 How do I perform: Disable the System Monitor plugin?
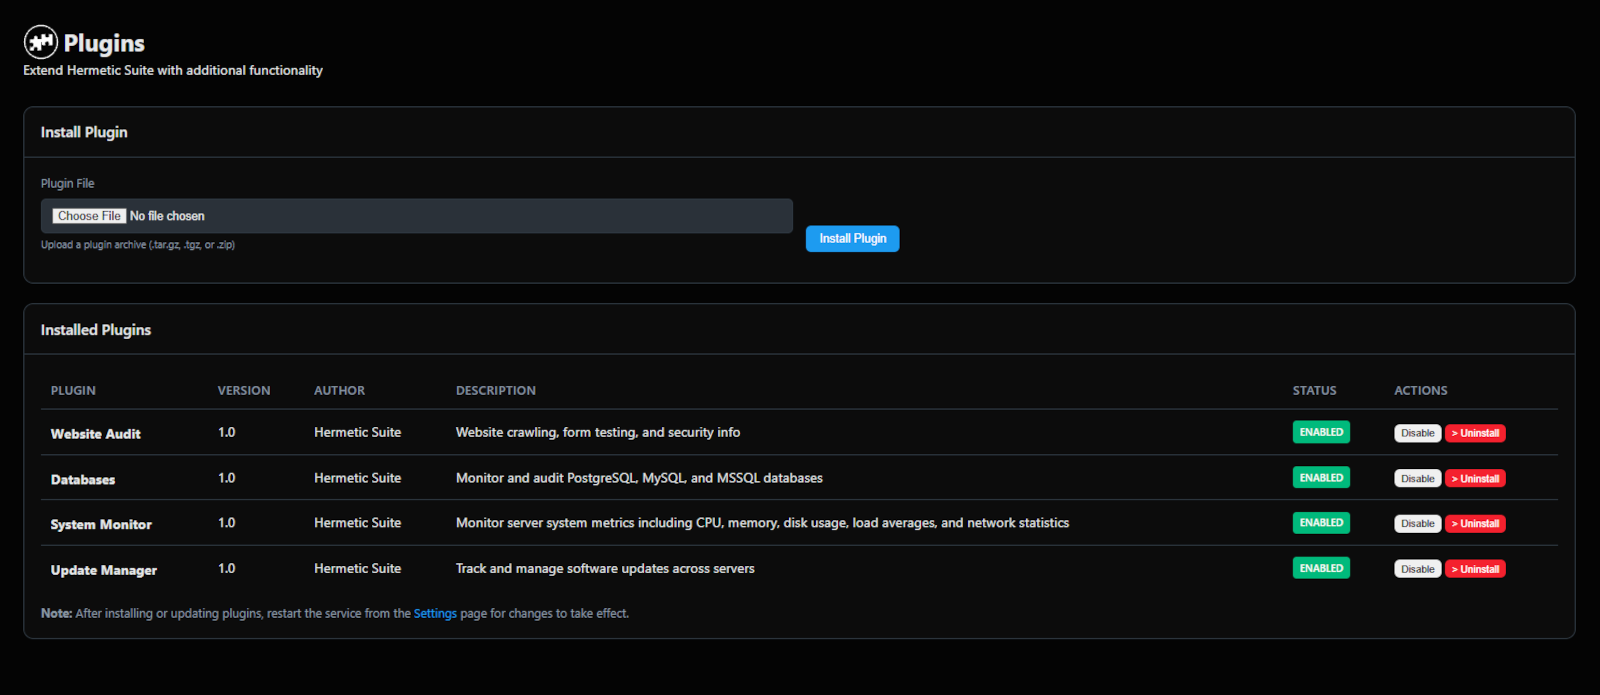point(1417,524)
